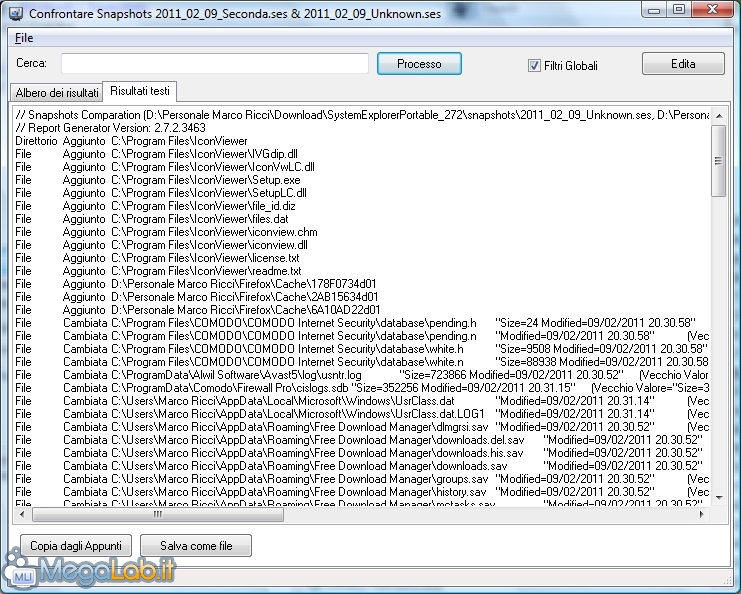Viewport: 741px width, 594px height.
Task: Click the IconViewer\Setup.exe line
Action: click(x=158, y=180)
